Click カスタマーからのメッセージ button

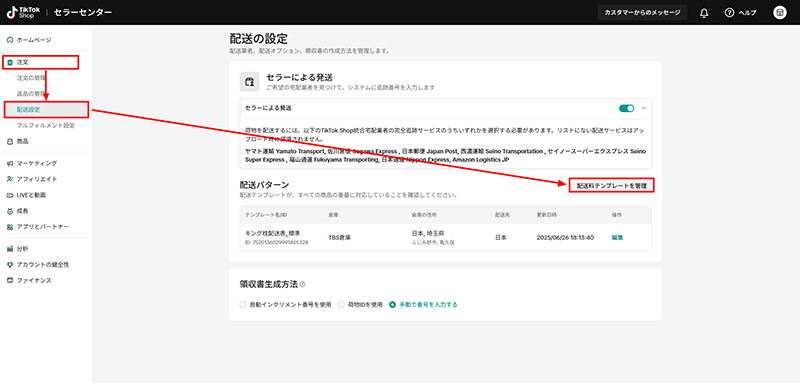(x=642, y=13)
